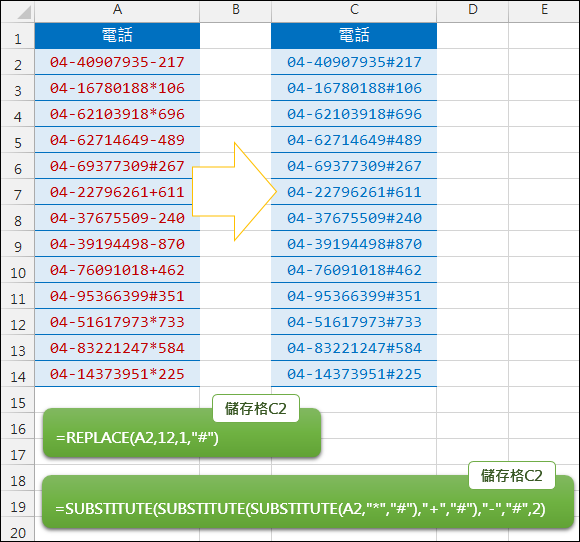
Task: Click the 電話 header in column C
Action: 354,36
